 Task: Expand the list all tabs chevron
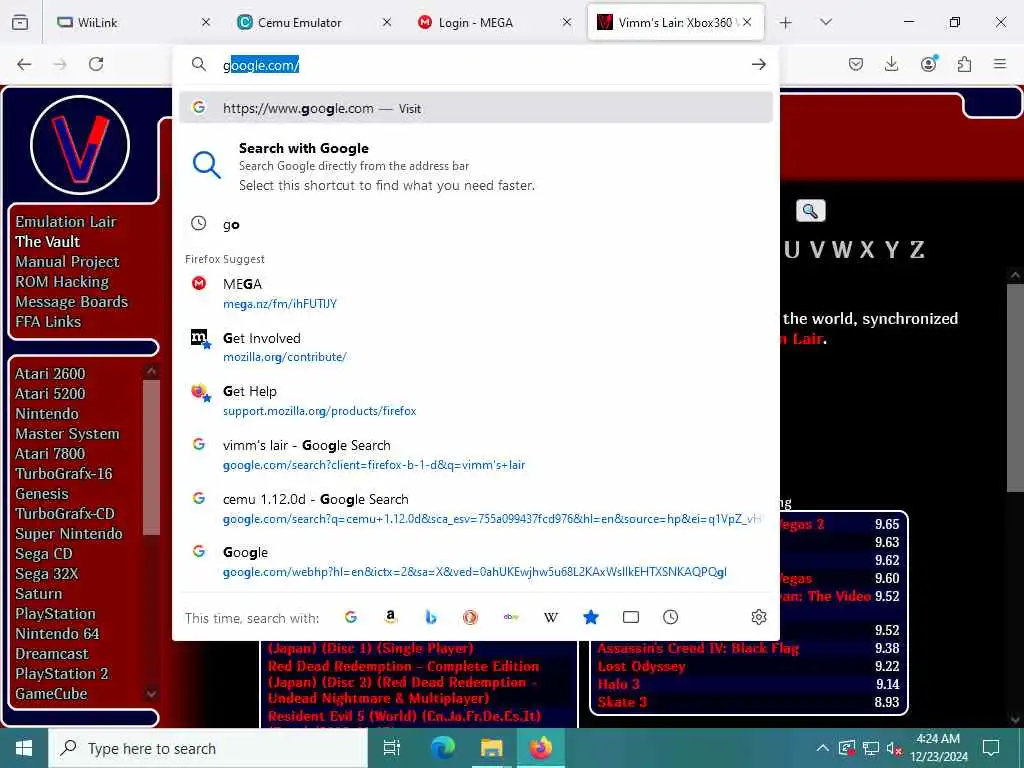pyautogui.click(x=825, y=22)
